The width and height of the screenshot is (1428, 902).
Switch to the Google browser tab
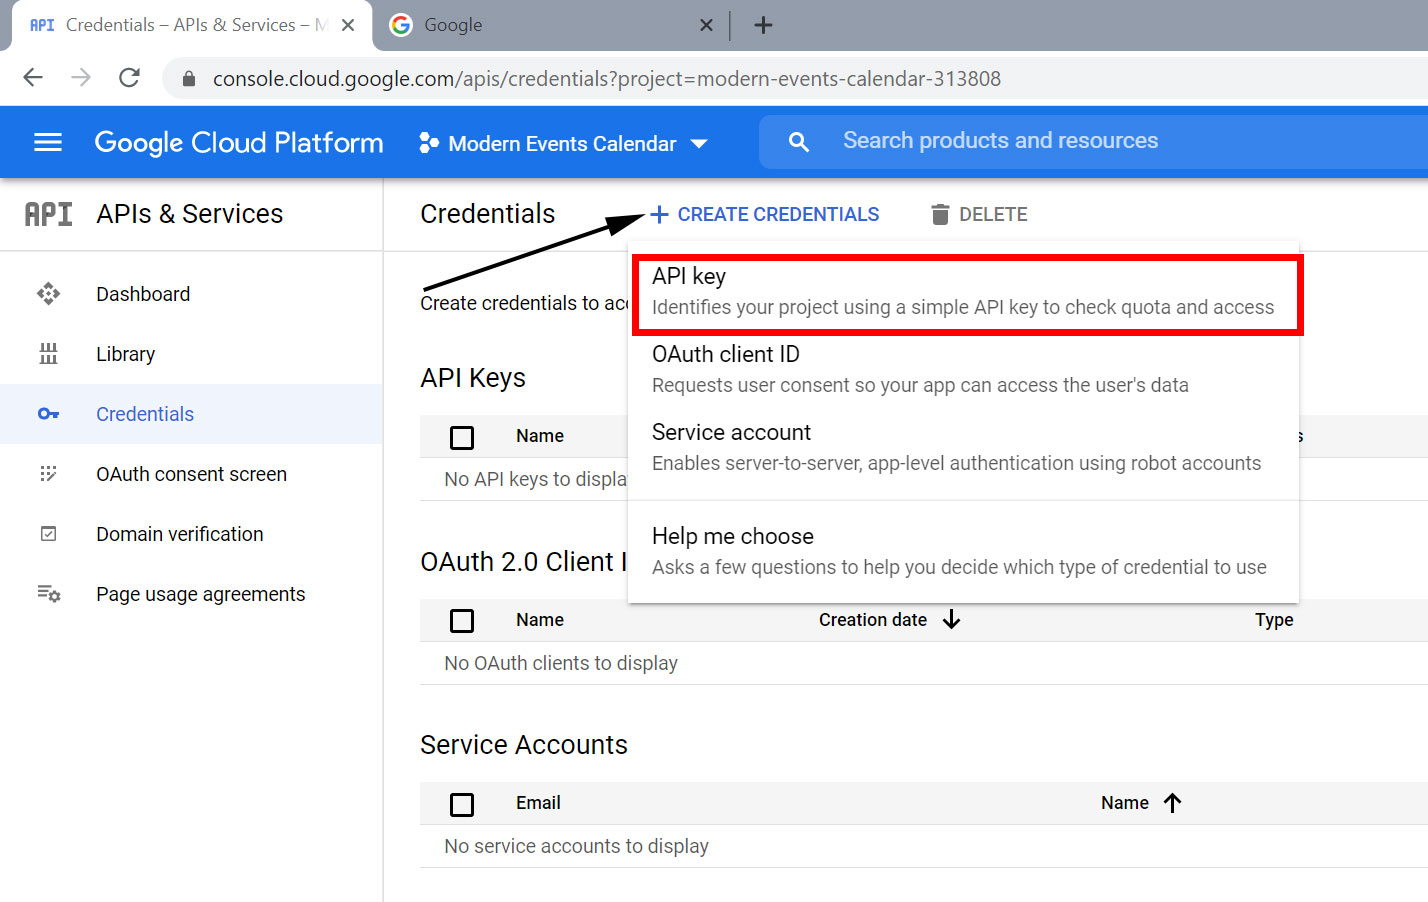tap(548, 25)
